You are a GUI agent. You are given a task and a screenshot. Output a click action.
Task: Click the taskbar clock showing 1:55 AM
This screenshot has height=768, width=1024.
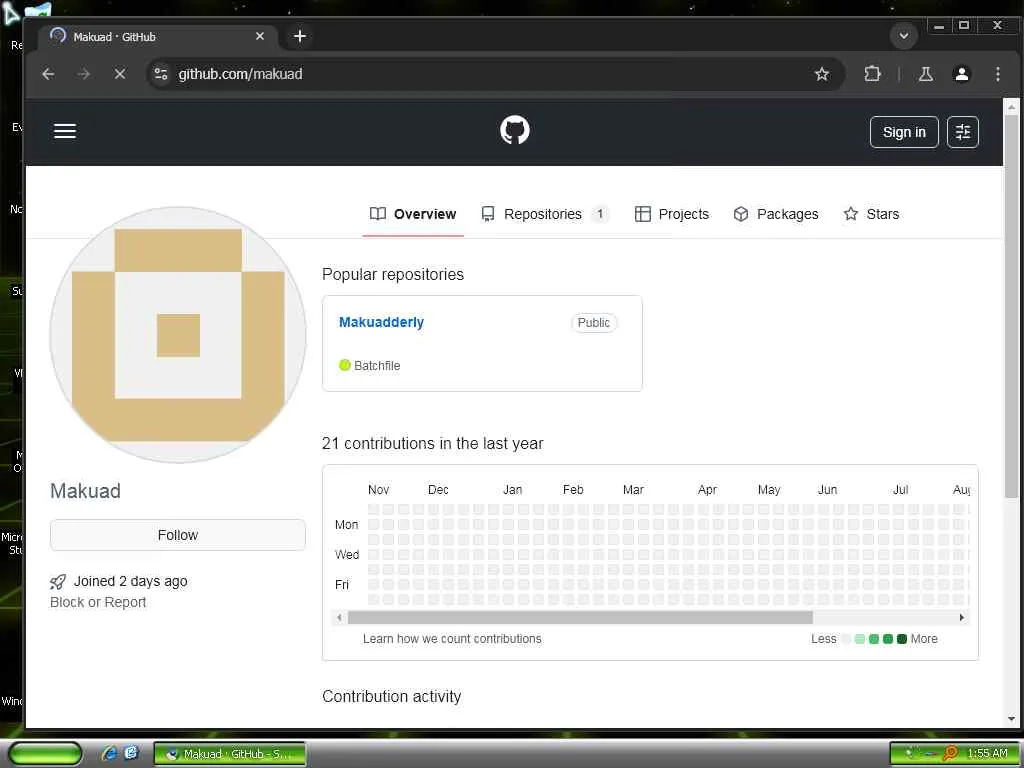point(987,754)
